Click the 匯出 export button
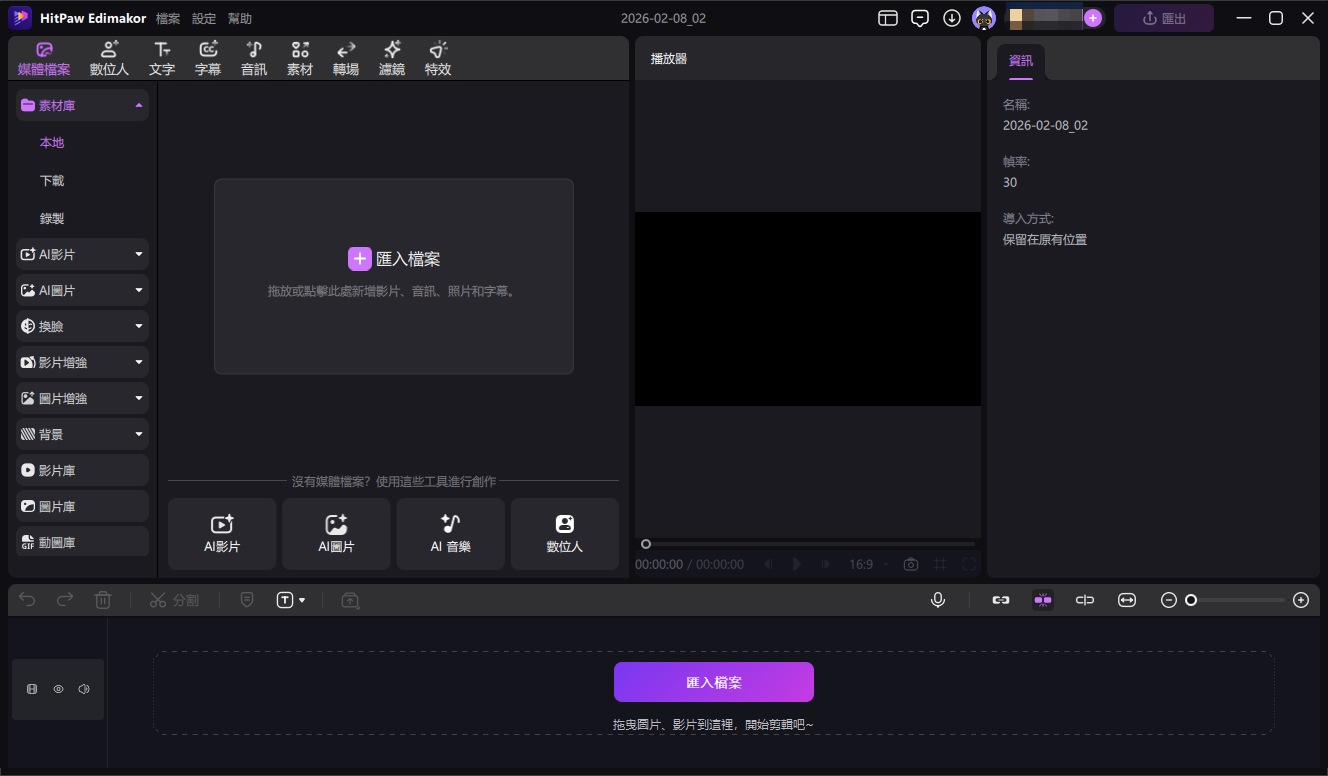The image size is (1328, 776). [1163, 17]
